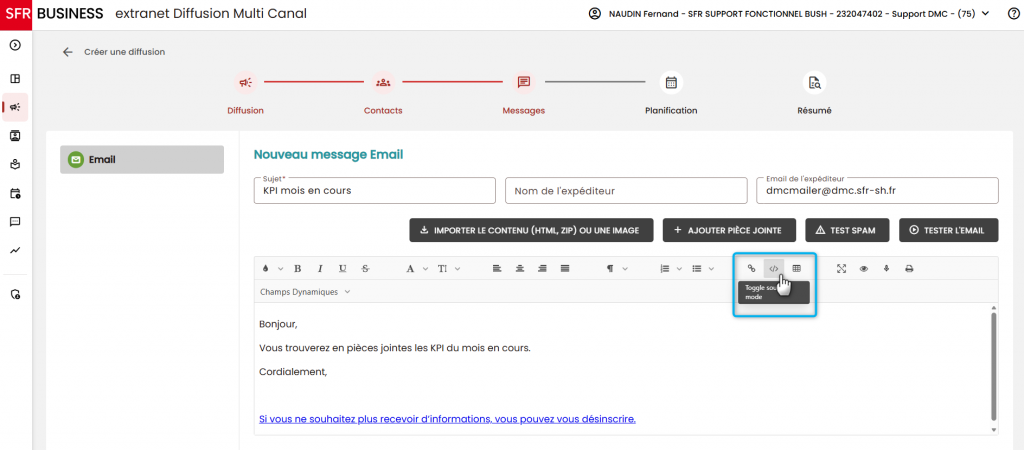Toggle strikethrough formatting in the editor
Image resolution: width=1024 pixels, height=450 pixels.
(x=365, y=268)
